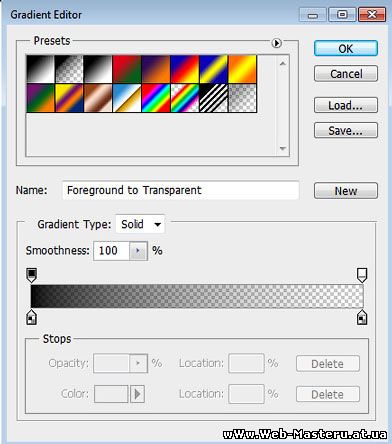The height and width of the screenshot is (444, 392).
Task: Choose the copper gradient preset
Action: [x=98, y=98]
